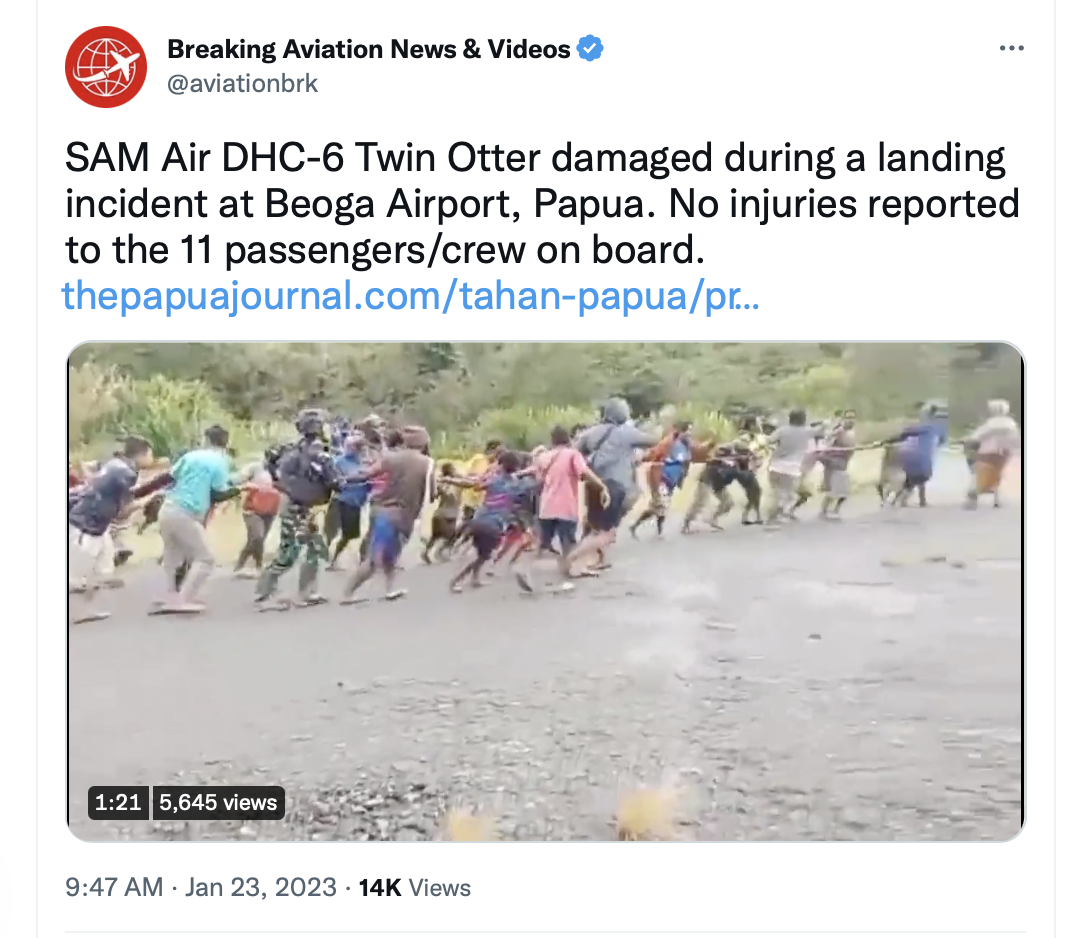The image size is (1076, 938).
Task: Click the Jan 23, 2023 date
Action: [261, 887]
